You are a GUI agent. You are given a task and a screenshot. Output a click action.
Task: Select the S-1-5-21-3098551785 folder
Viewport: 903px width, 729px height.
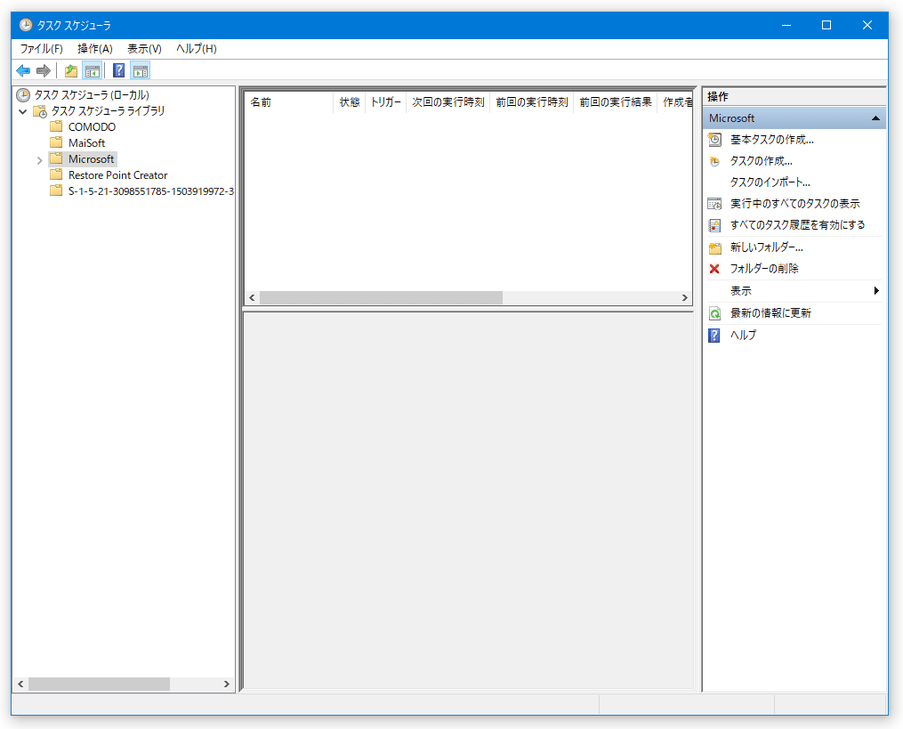pos(151,191)
